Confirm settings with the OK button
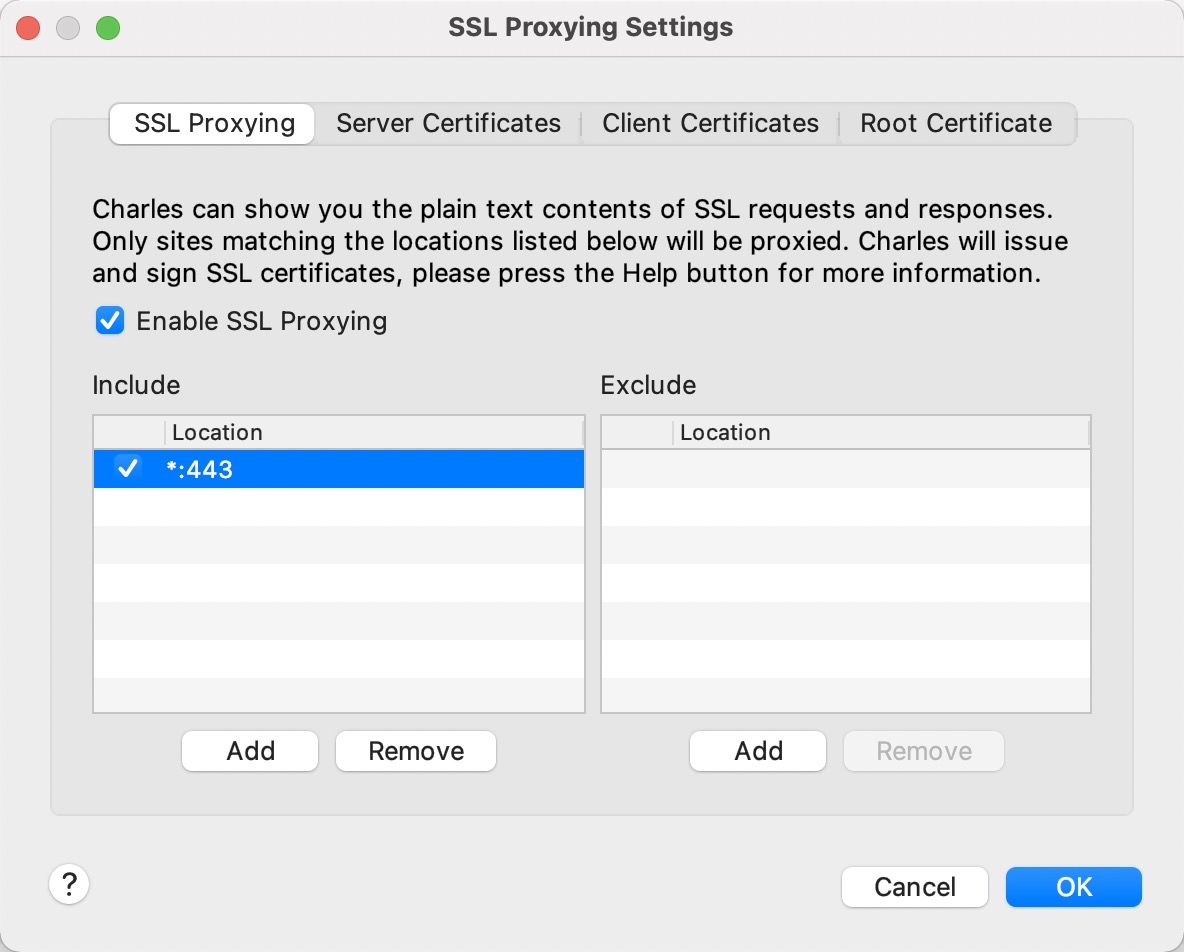Screen dimensions: 1184x952 click(x=1073, y=886)
